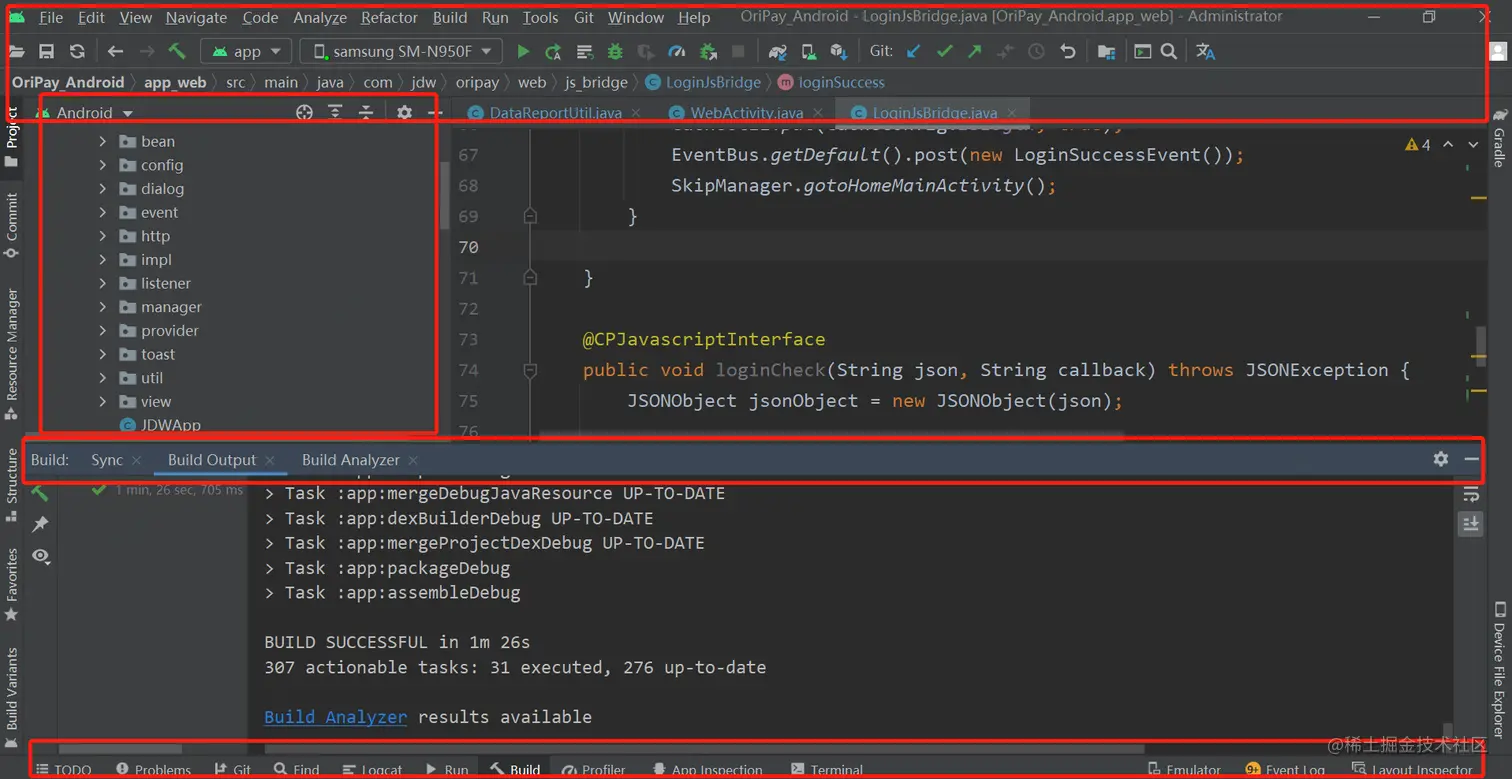Click the Translate icon in toolbar
This screenshot has width=1512, height=779.
(1206, 51)
